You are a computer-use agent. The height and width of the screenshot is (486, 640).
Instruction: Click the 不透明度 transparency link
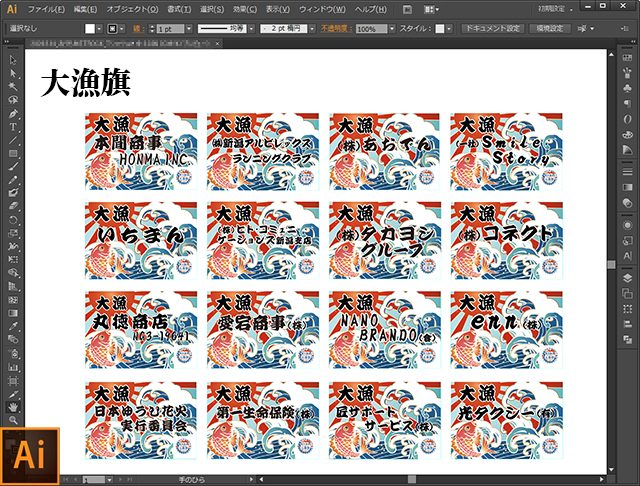(336, 29)
